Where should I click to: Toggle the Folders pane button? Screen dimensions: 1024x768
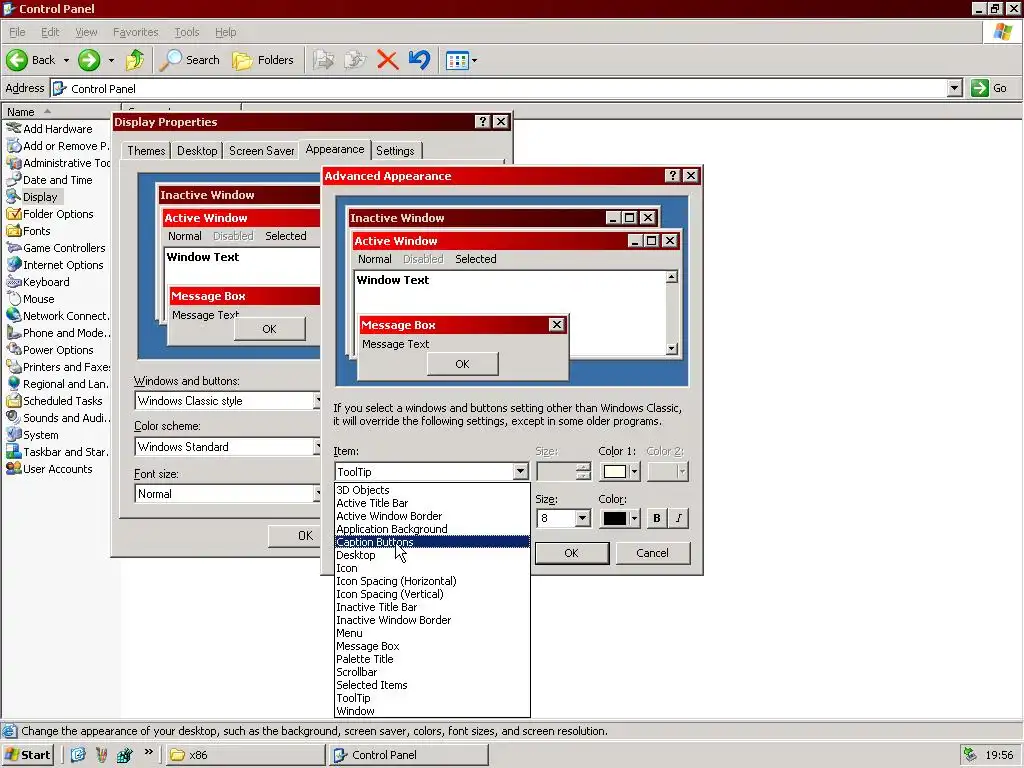tap(263, 60)
